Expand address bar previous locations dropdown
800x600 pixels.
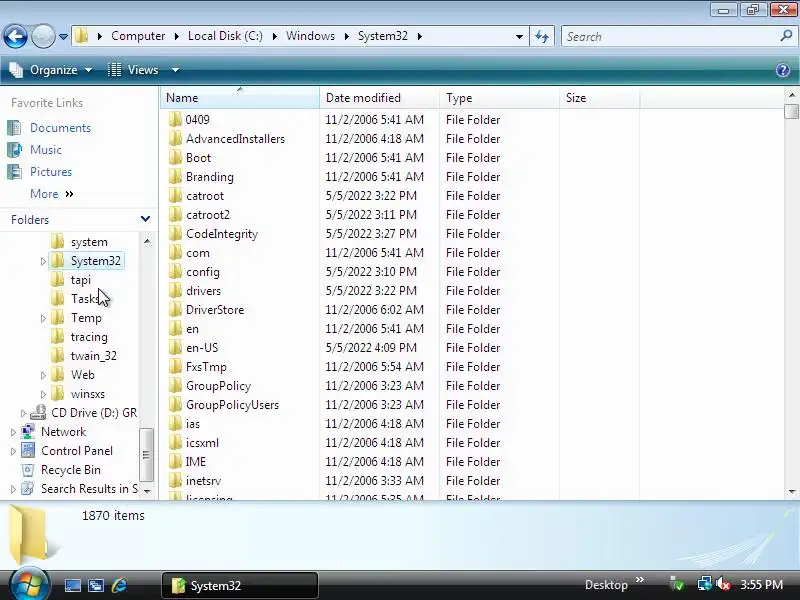click(x=519, y=37)
